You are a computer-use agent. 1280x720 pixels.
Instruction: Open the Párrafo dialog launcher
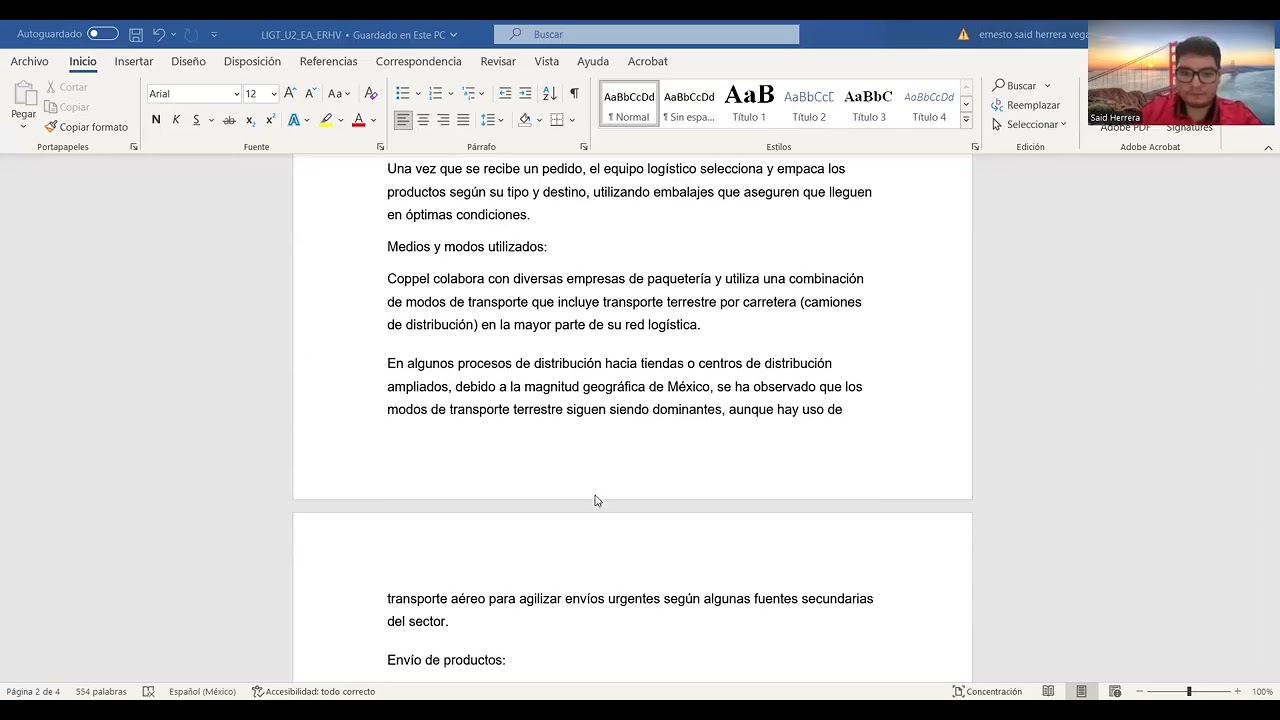tap(584, 147)
